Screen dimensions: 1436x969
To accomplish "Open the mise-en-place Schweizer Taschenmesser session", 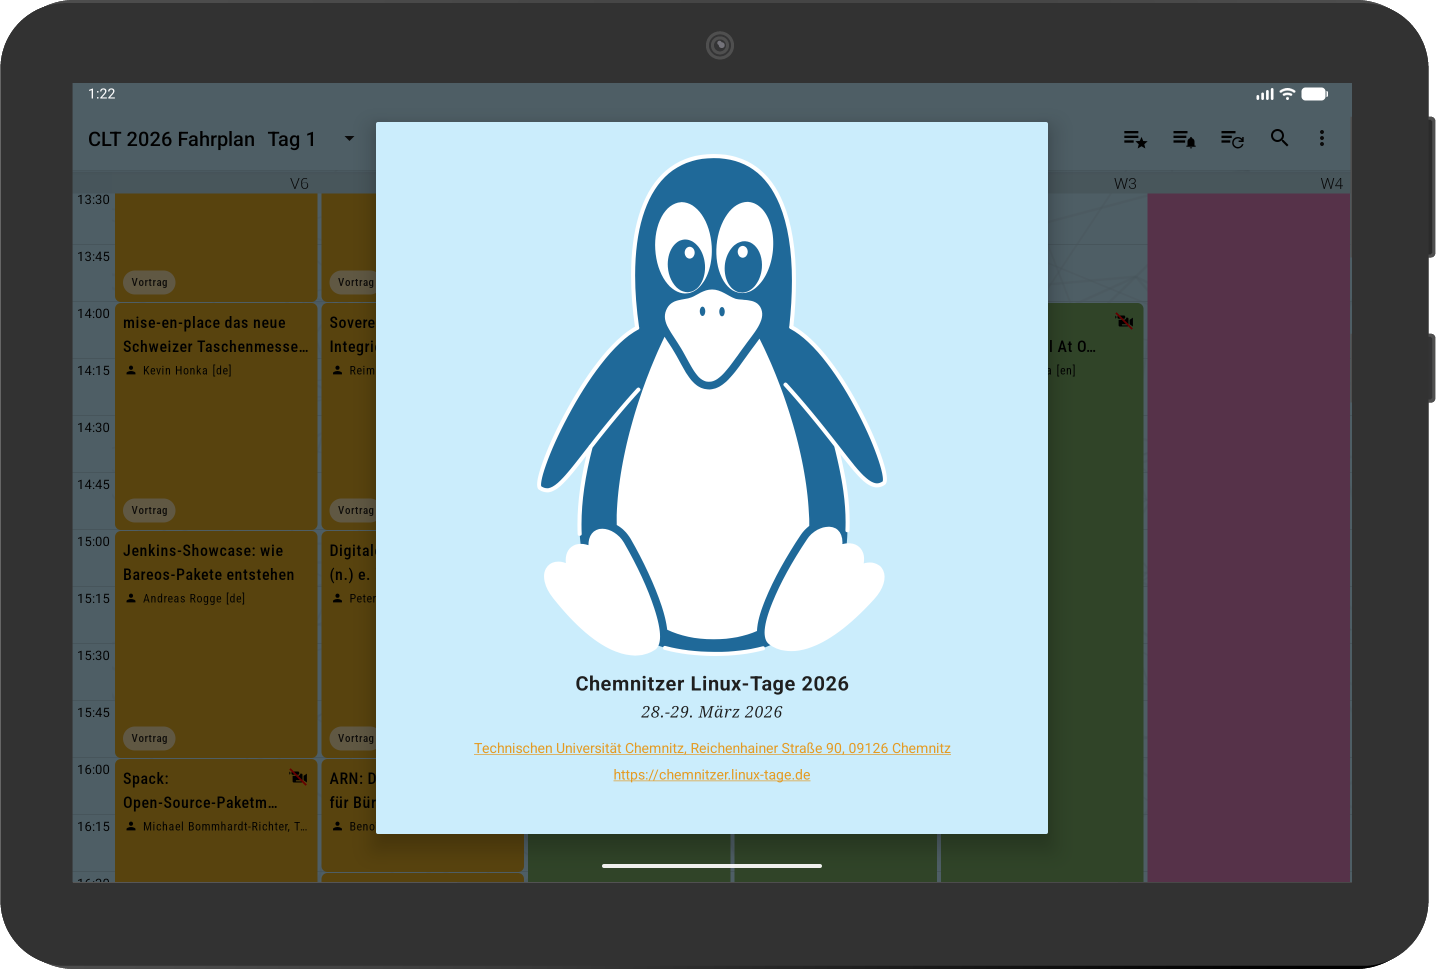I will click(217, 416).
